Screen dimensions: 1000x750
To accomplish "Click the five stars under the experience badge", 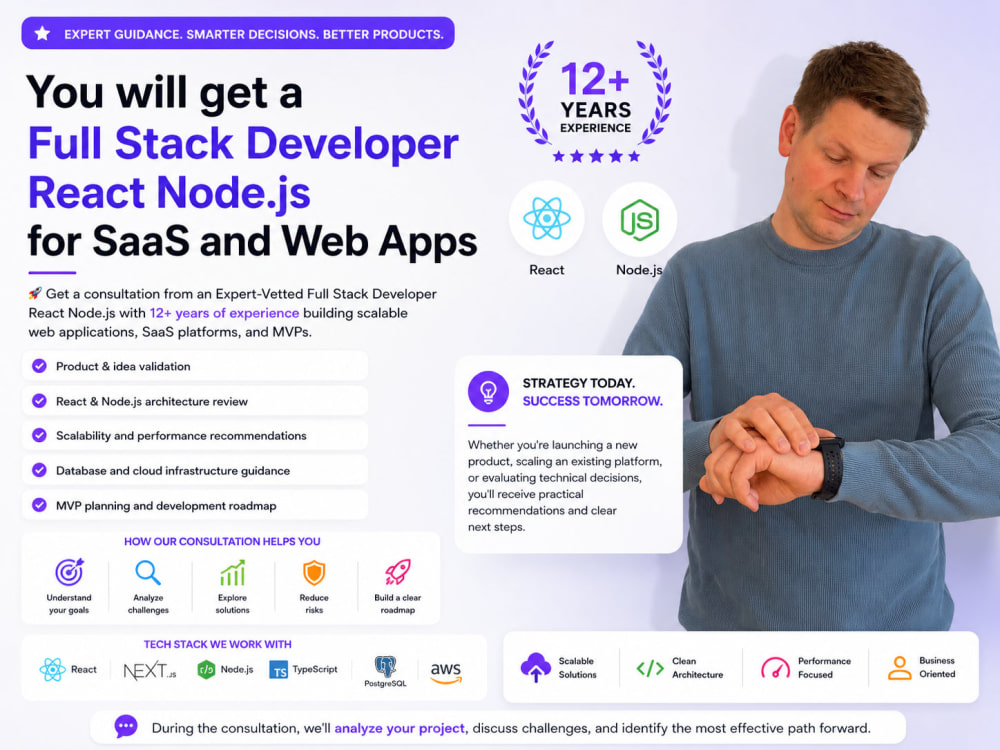I will pyautogui.click(x=596, y=156).
